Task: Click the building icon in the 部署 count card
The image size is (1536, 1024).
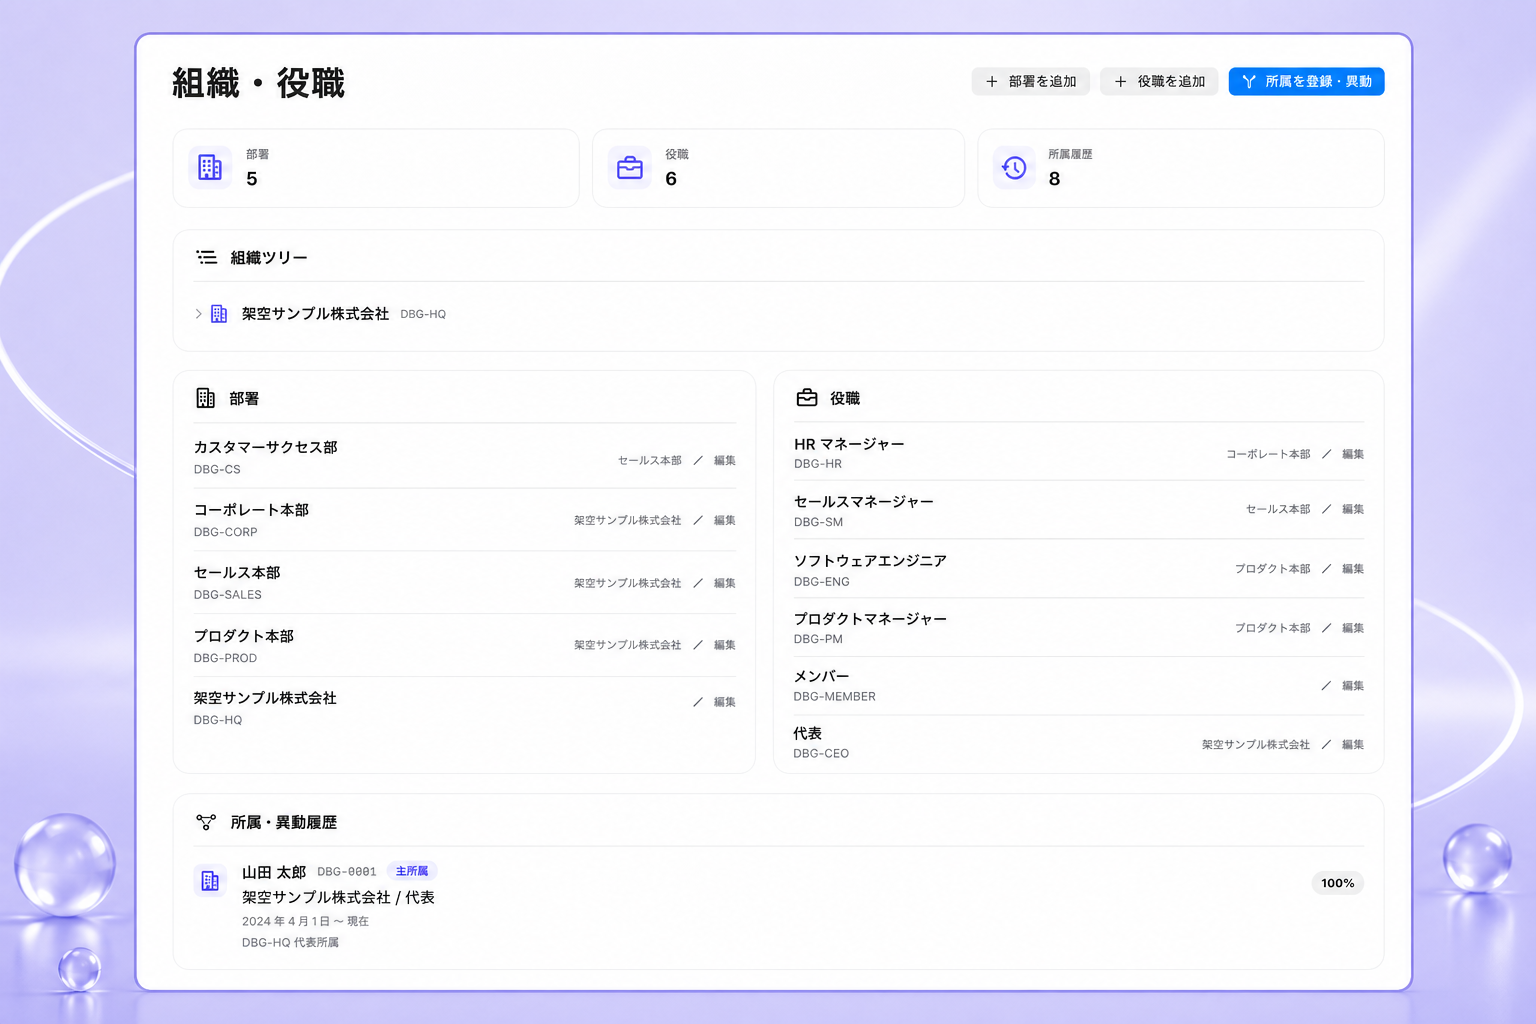Action: pyautogui.click(x=210, y=167)
